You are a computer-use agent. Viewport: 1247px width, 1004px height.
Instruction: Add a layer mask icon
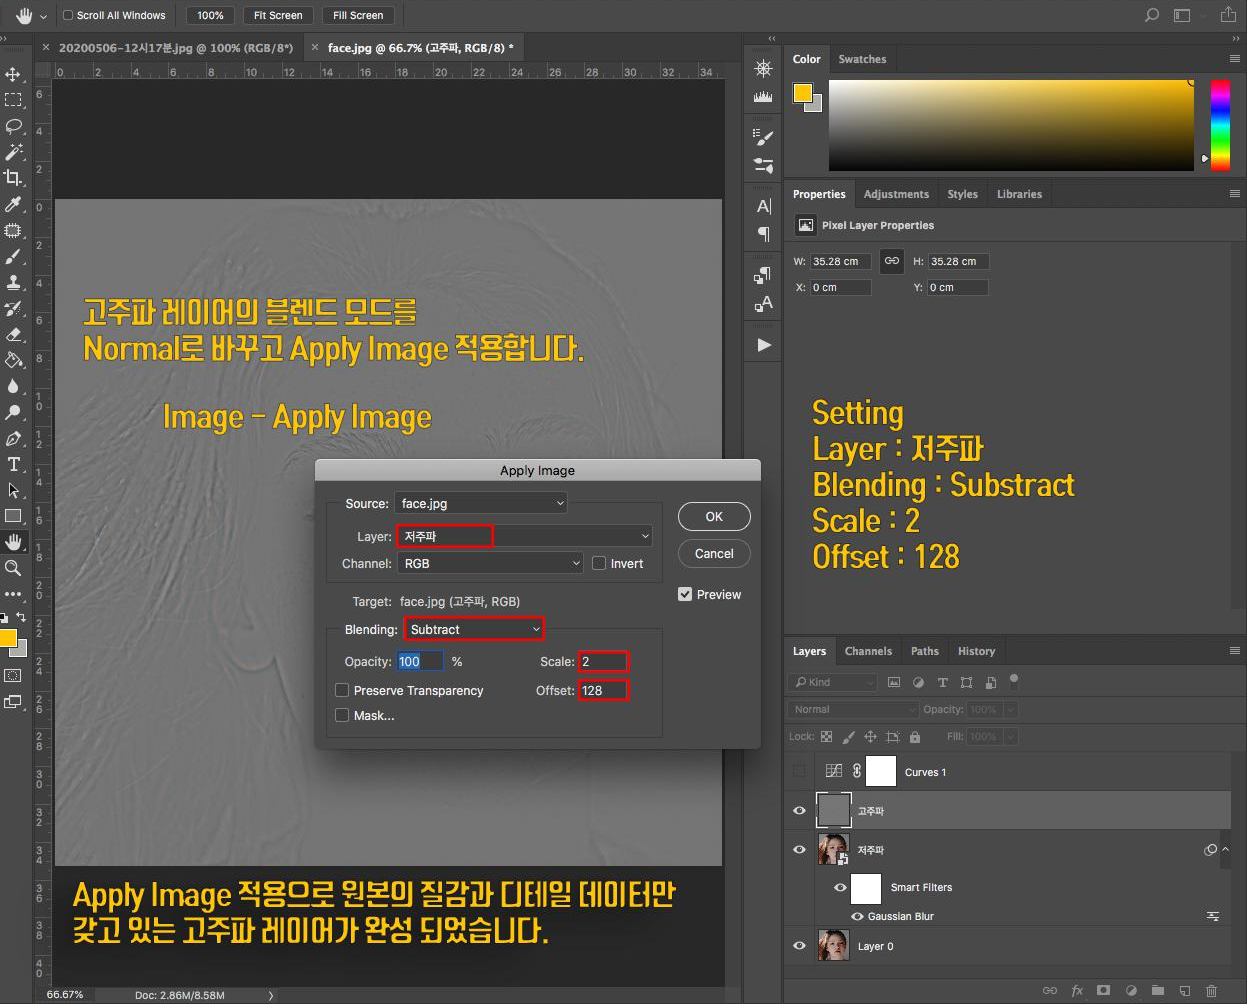[x=1103, y=991]
